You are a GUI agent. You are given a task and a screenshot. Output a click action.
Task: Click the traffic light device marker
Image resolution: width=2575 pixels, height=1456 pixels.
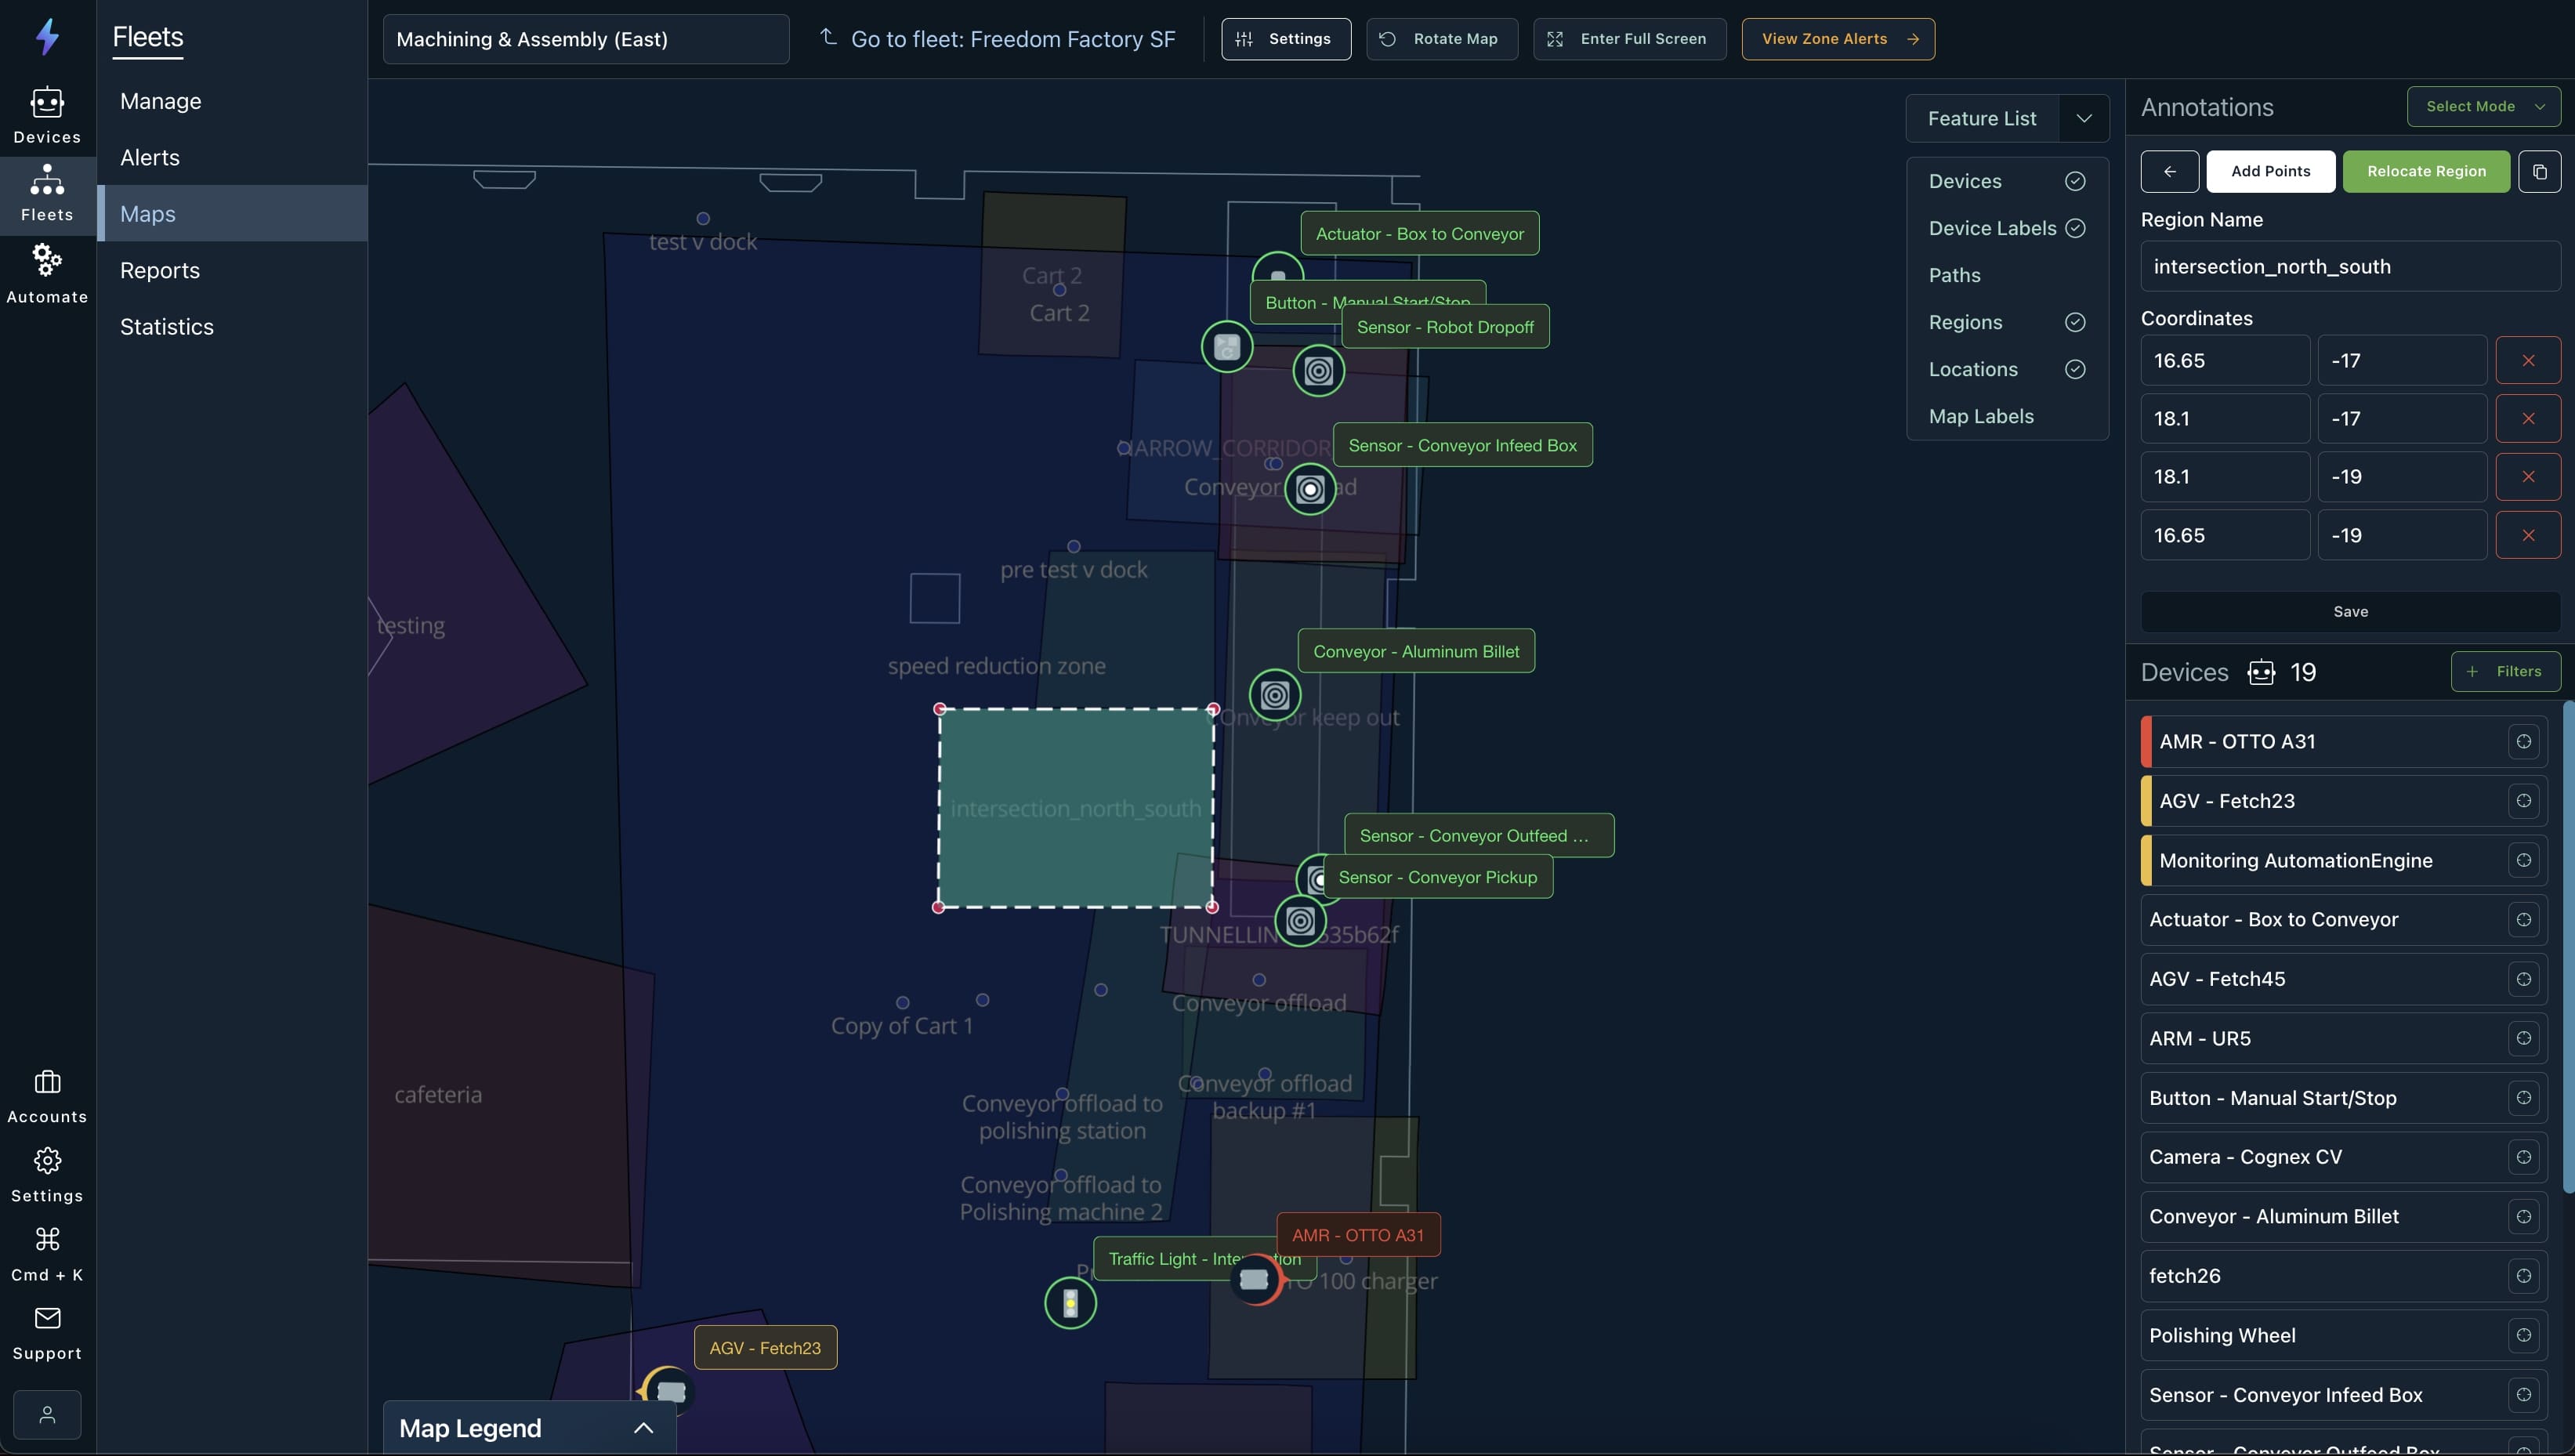tap(1070, 1303)
